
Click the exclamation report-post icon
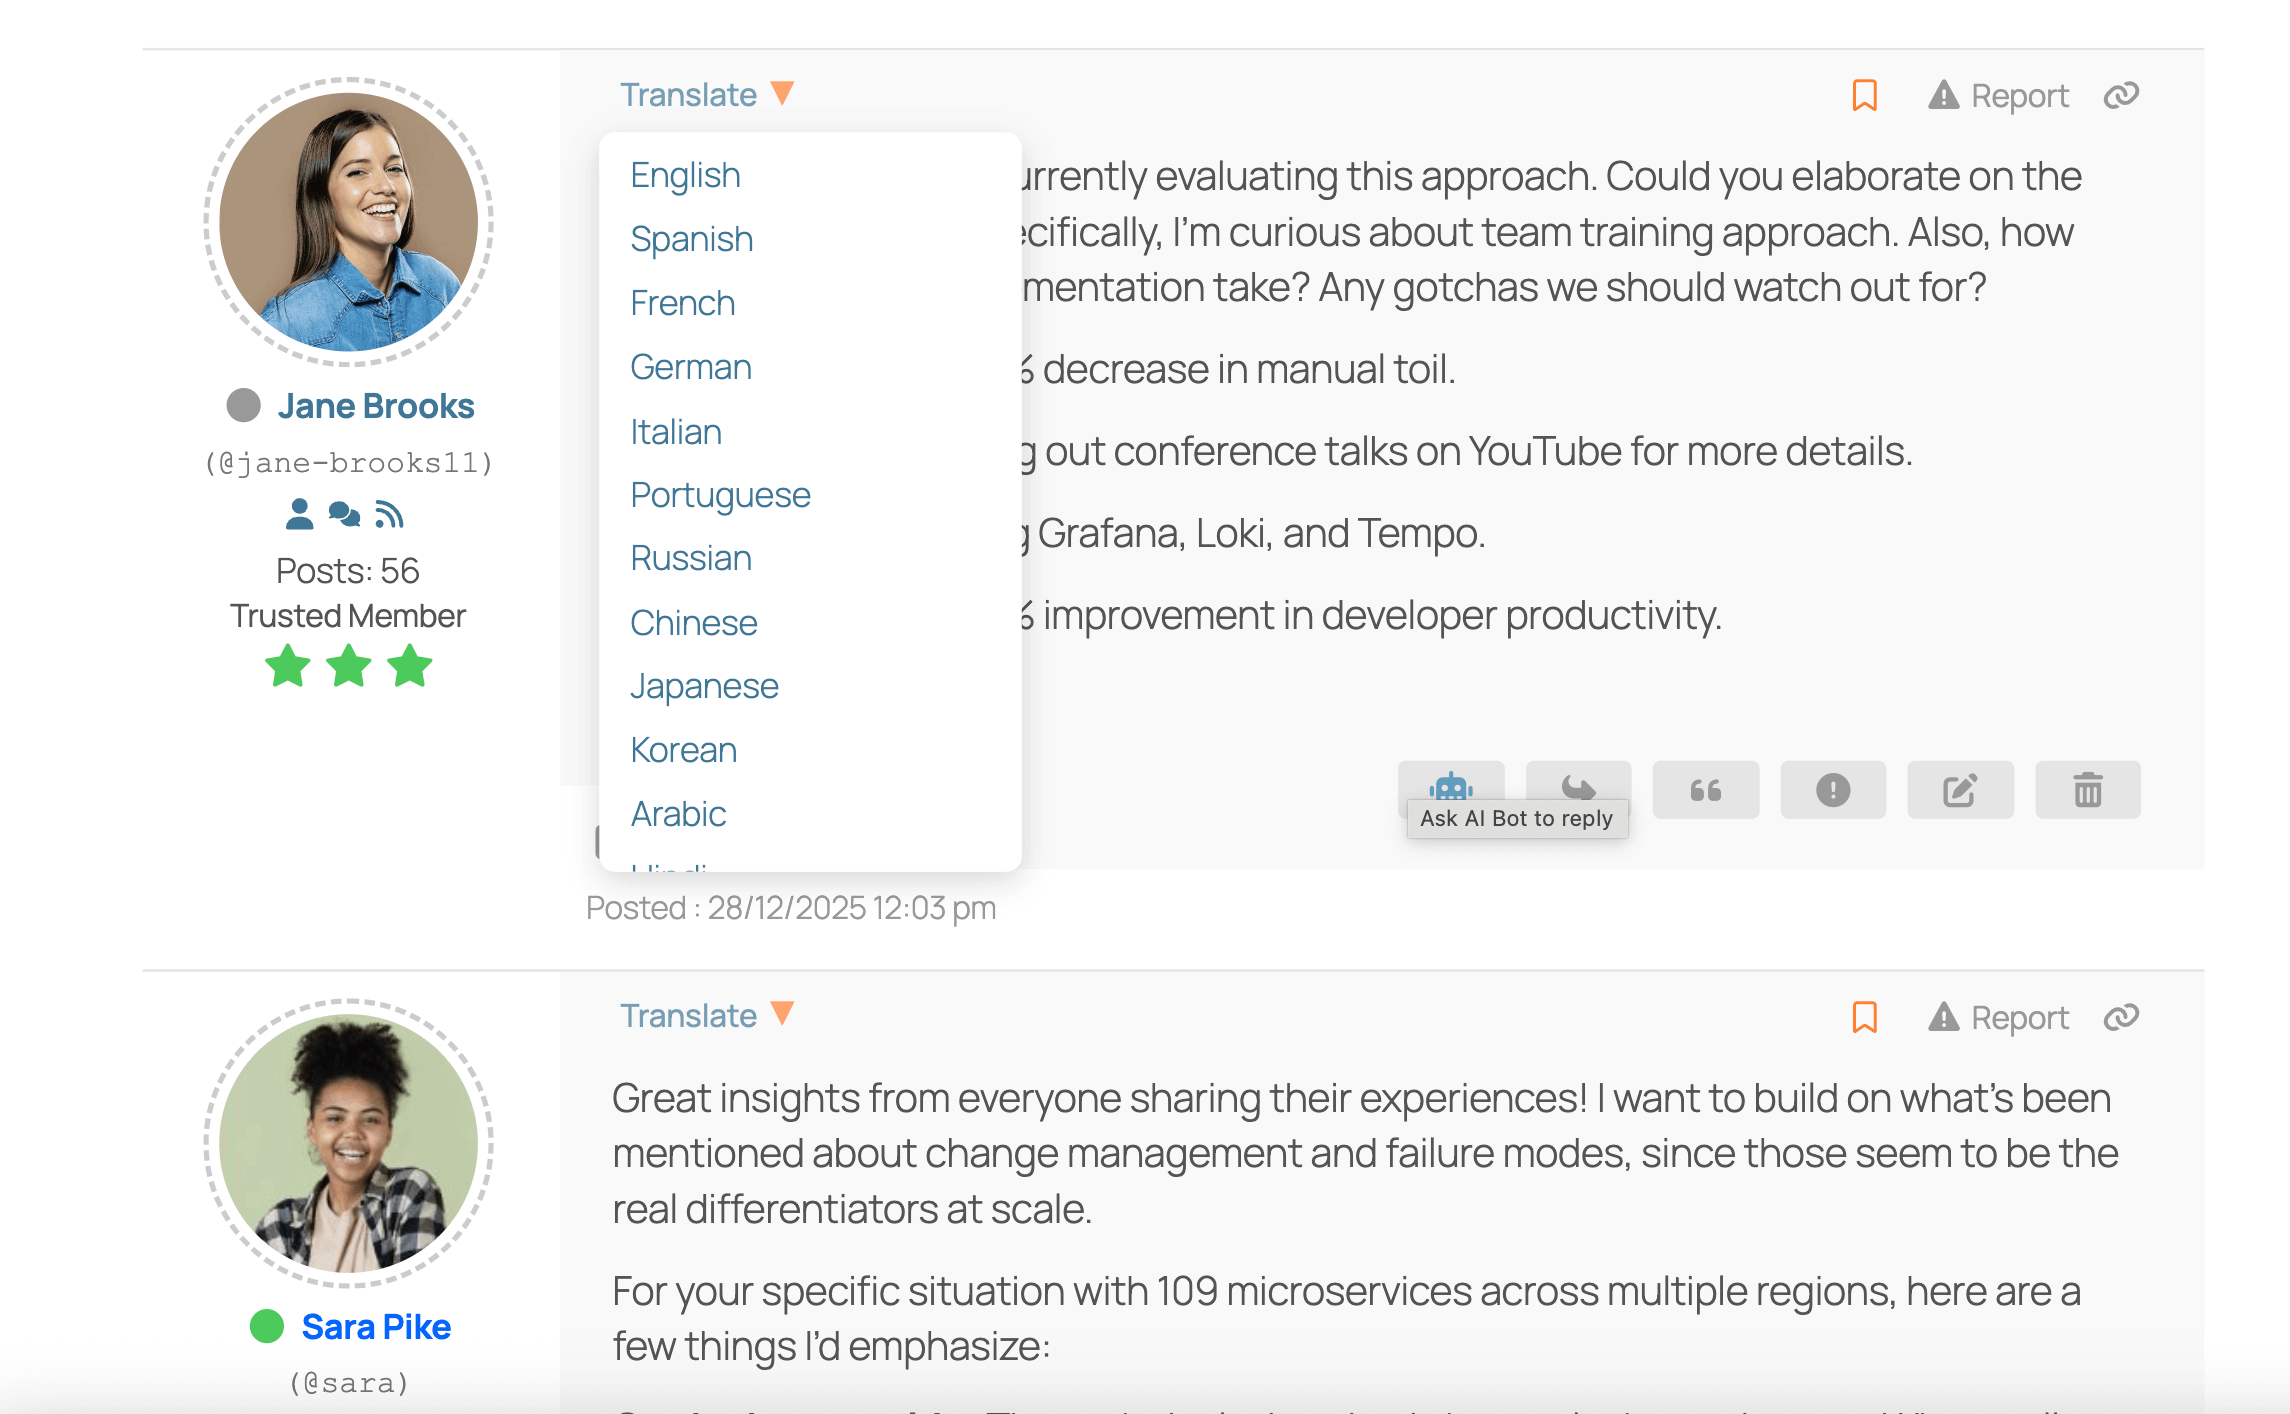[x=1832, y=790]
